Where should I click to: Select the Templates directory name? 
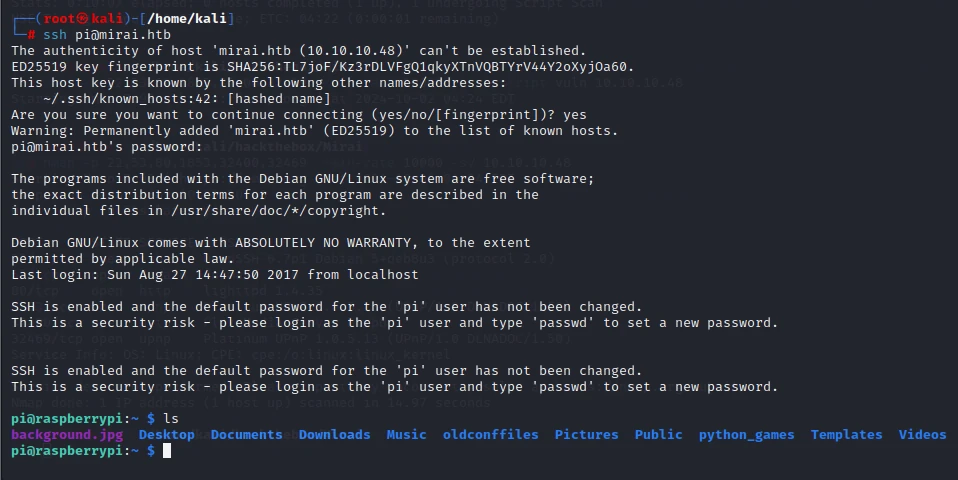(847, 435)
